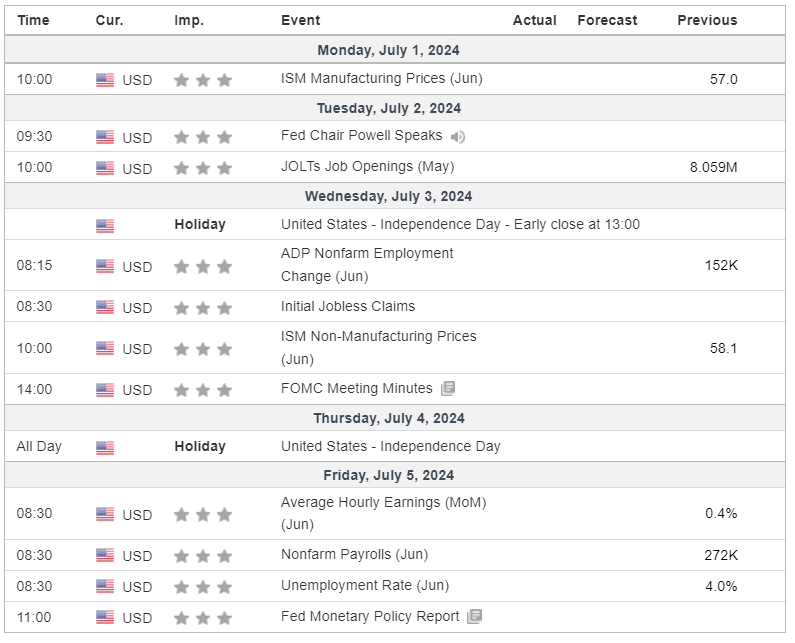The width and height of the screenshot is (795, 643).
Task: Click the Previous column header
Action: 707,20
